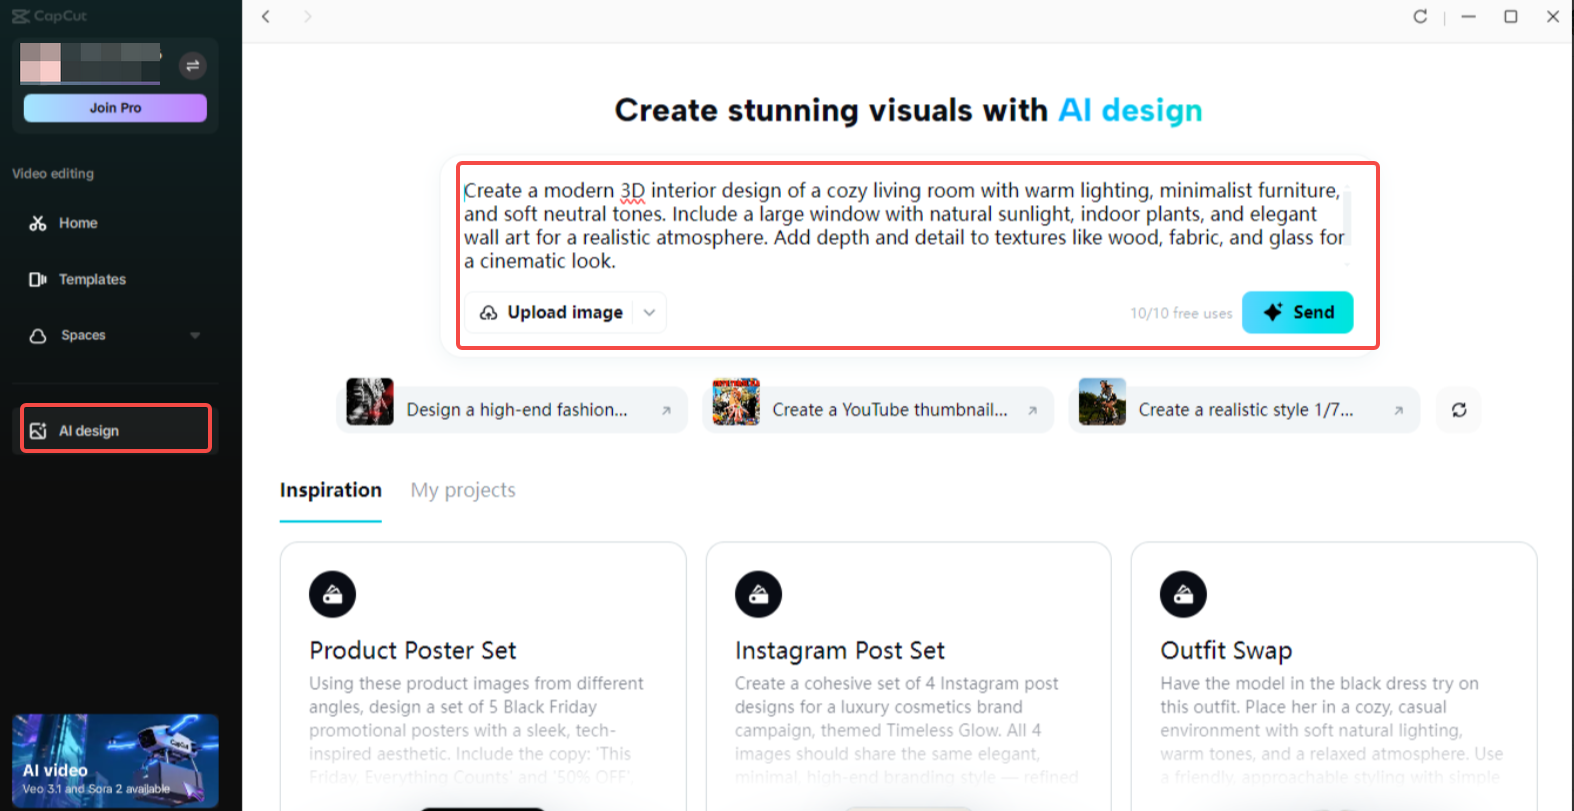Screen dimensions: 1574x811
Task: Click the upload cloud icon
Action: [489, 313]
